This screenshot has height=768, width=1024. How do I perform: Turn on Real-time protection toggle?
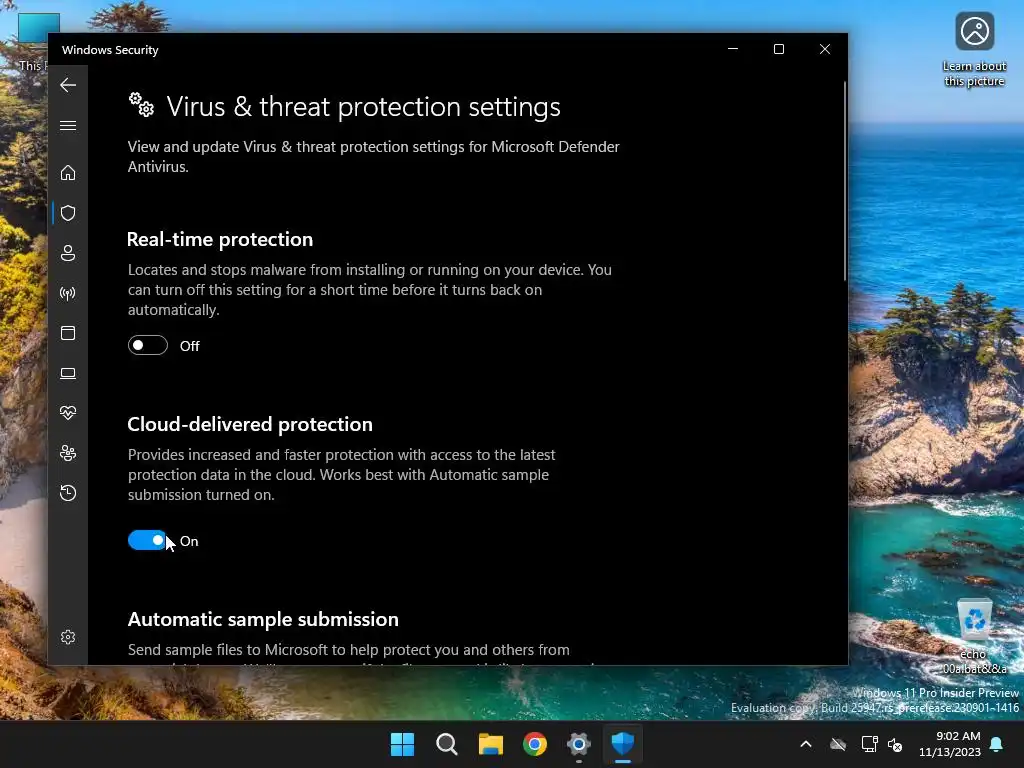point(148,345)
